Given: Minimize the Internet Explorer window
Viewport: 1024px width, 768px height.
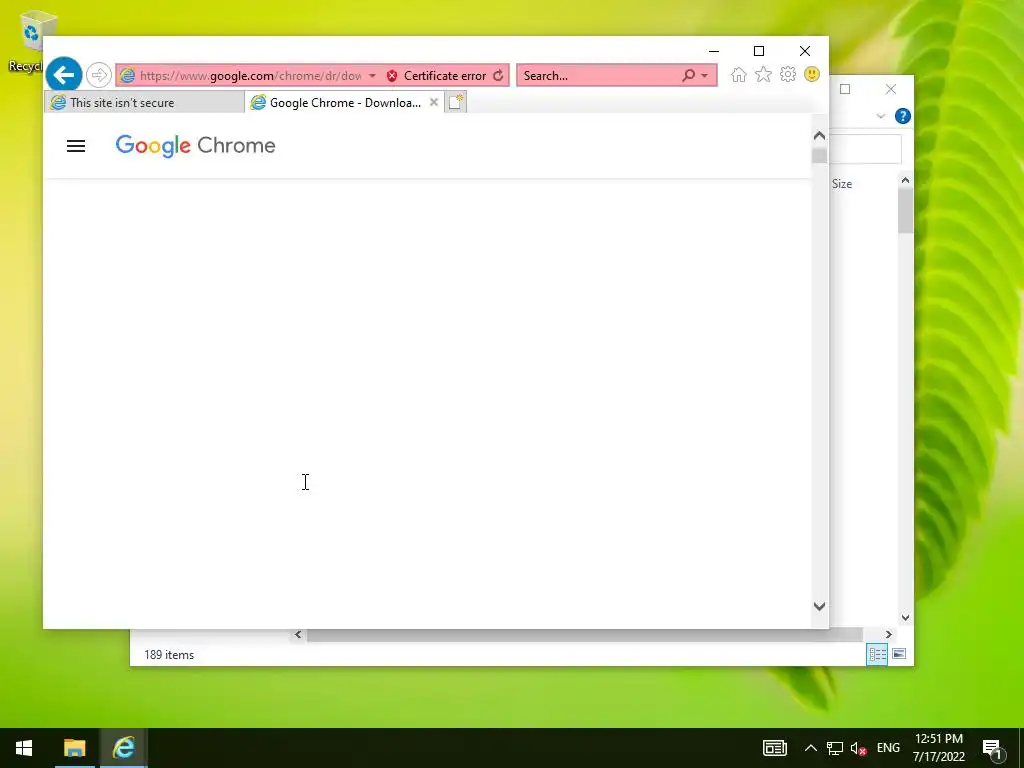Looking at the screenshot, I should point(714,51).
